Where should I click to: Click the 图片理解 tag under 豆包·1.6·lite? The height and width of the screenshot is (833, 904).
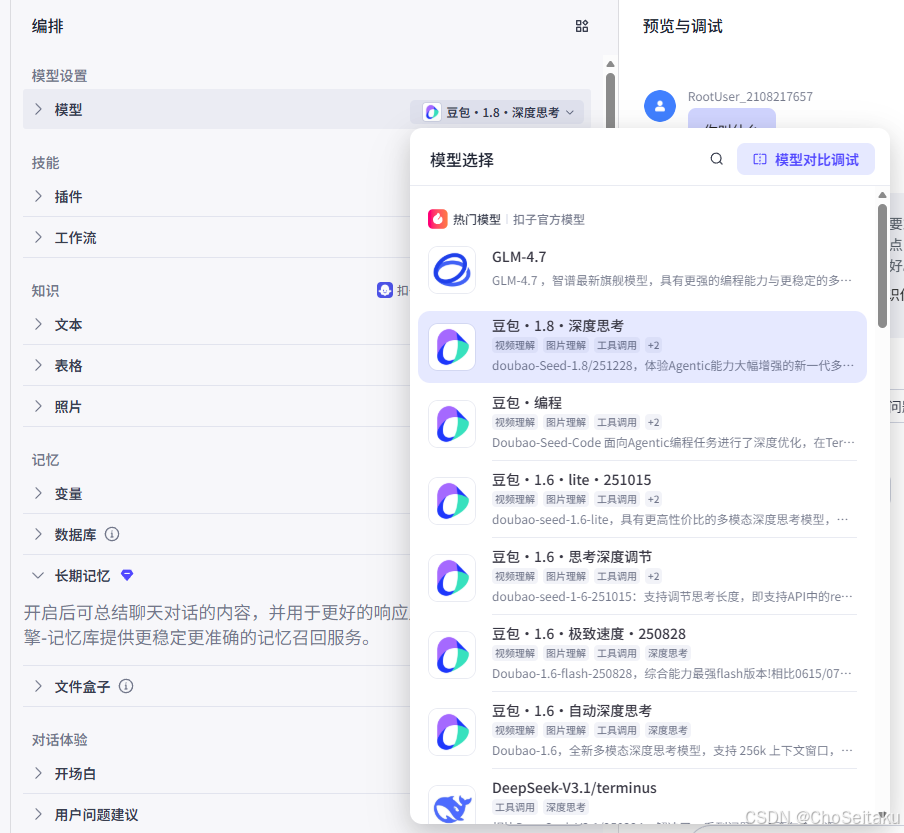pyautogui.click(x=566, y=499)
